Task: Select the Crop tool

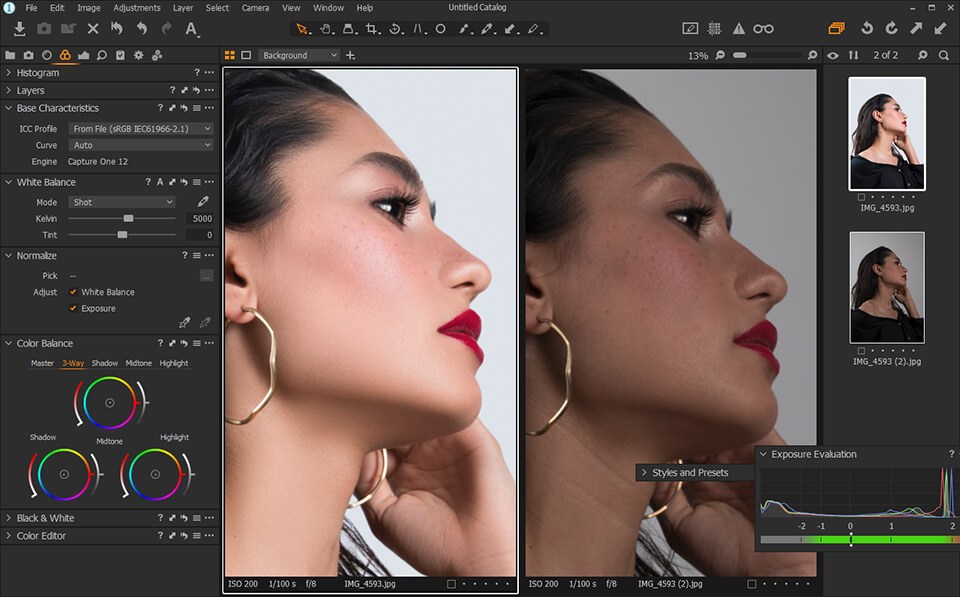Action: click(371, 29)
